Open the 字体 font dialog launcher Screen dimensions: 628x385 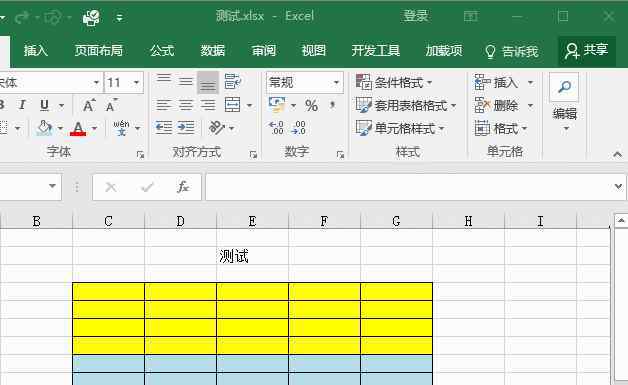pyautogui.click(x=140, y=154)
